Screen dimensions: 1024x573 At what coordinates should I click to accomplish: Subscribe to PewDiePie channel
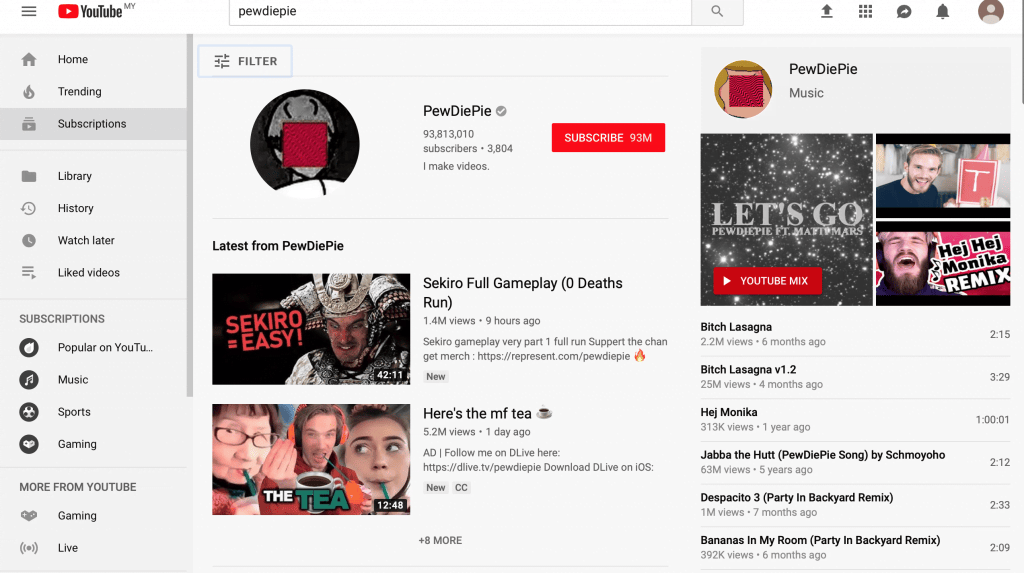click(x=608, y=138)
